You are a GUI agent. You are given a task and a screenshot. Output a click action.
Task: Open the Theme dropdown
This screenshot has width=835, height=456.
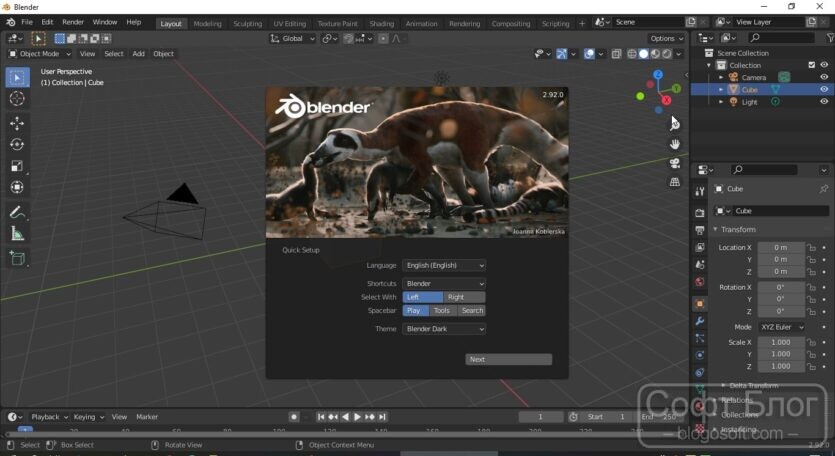[444, 329]
